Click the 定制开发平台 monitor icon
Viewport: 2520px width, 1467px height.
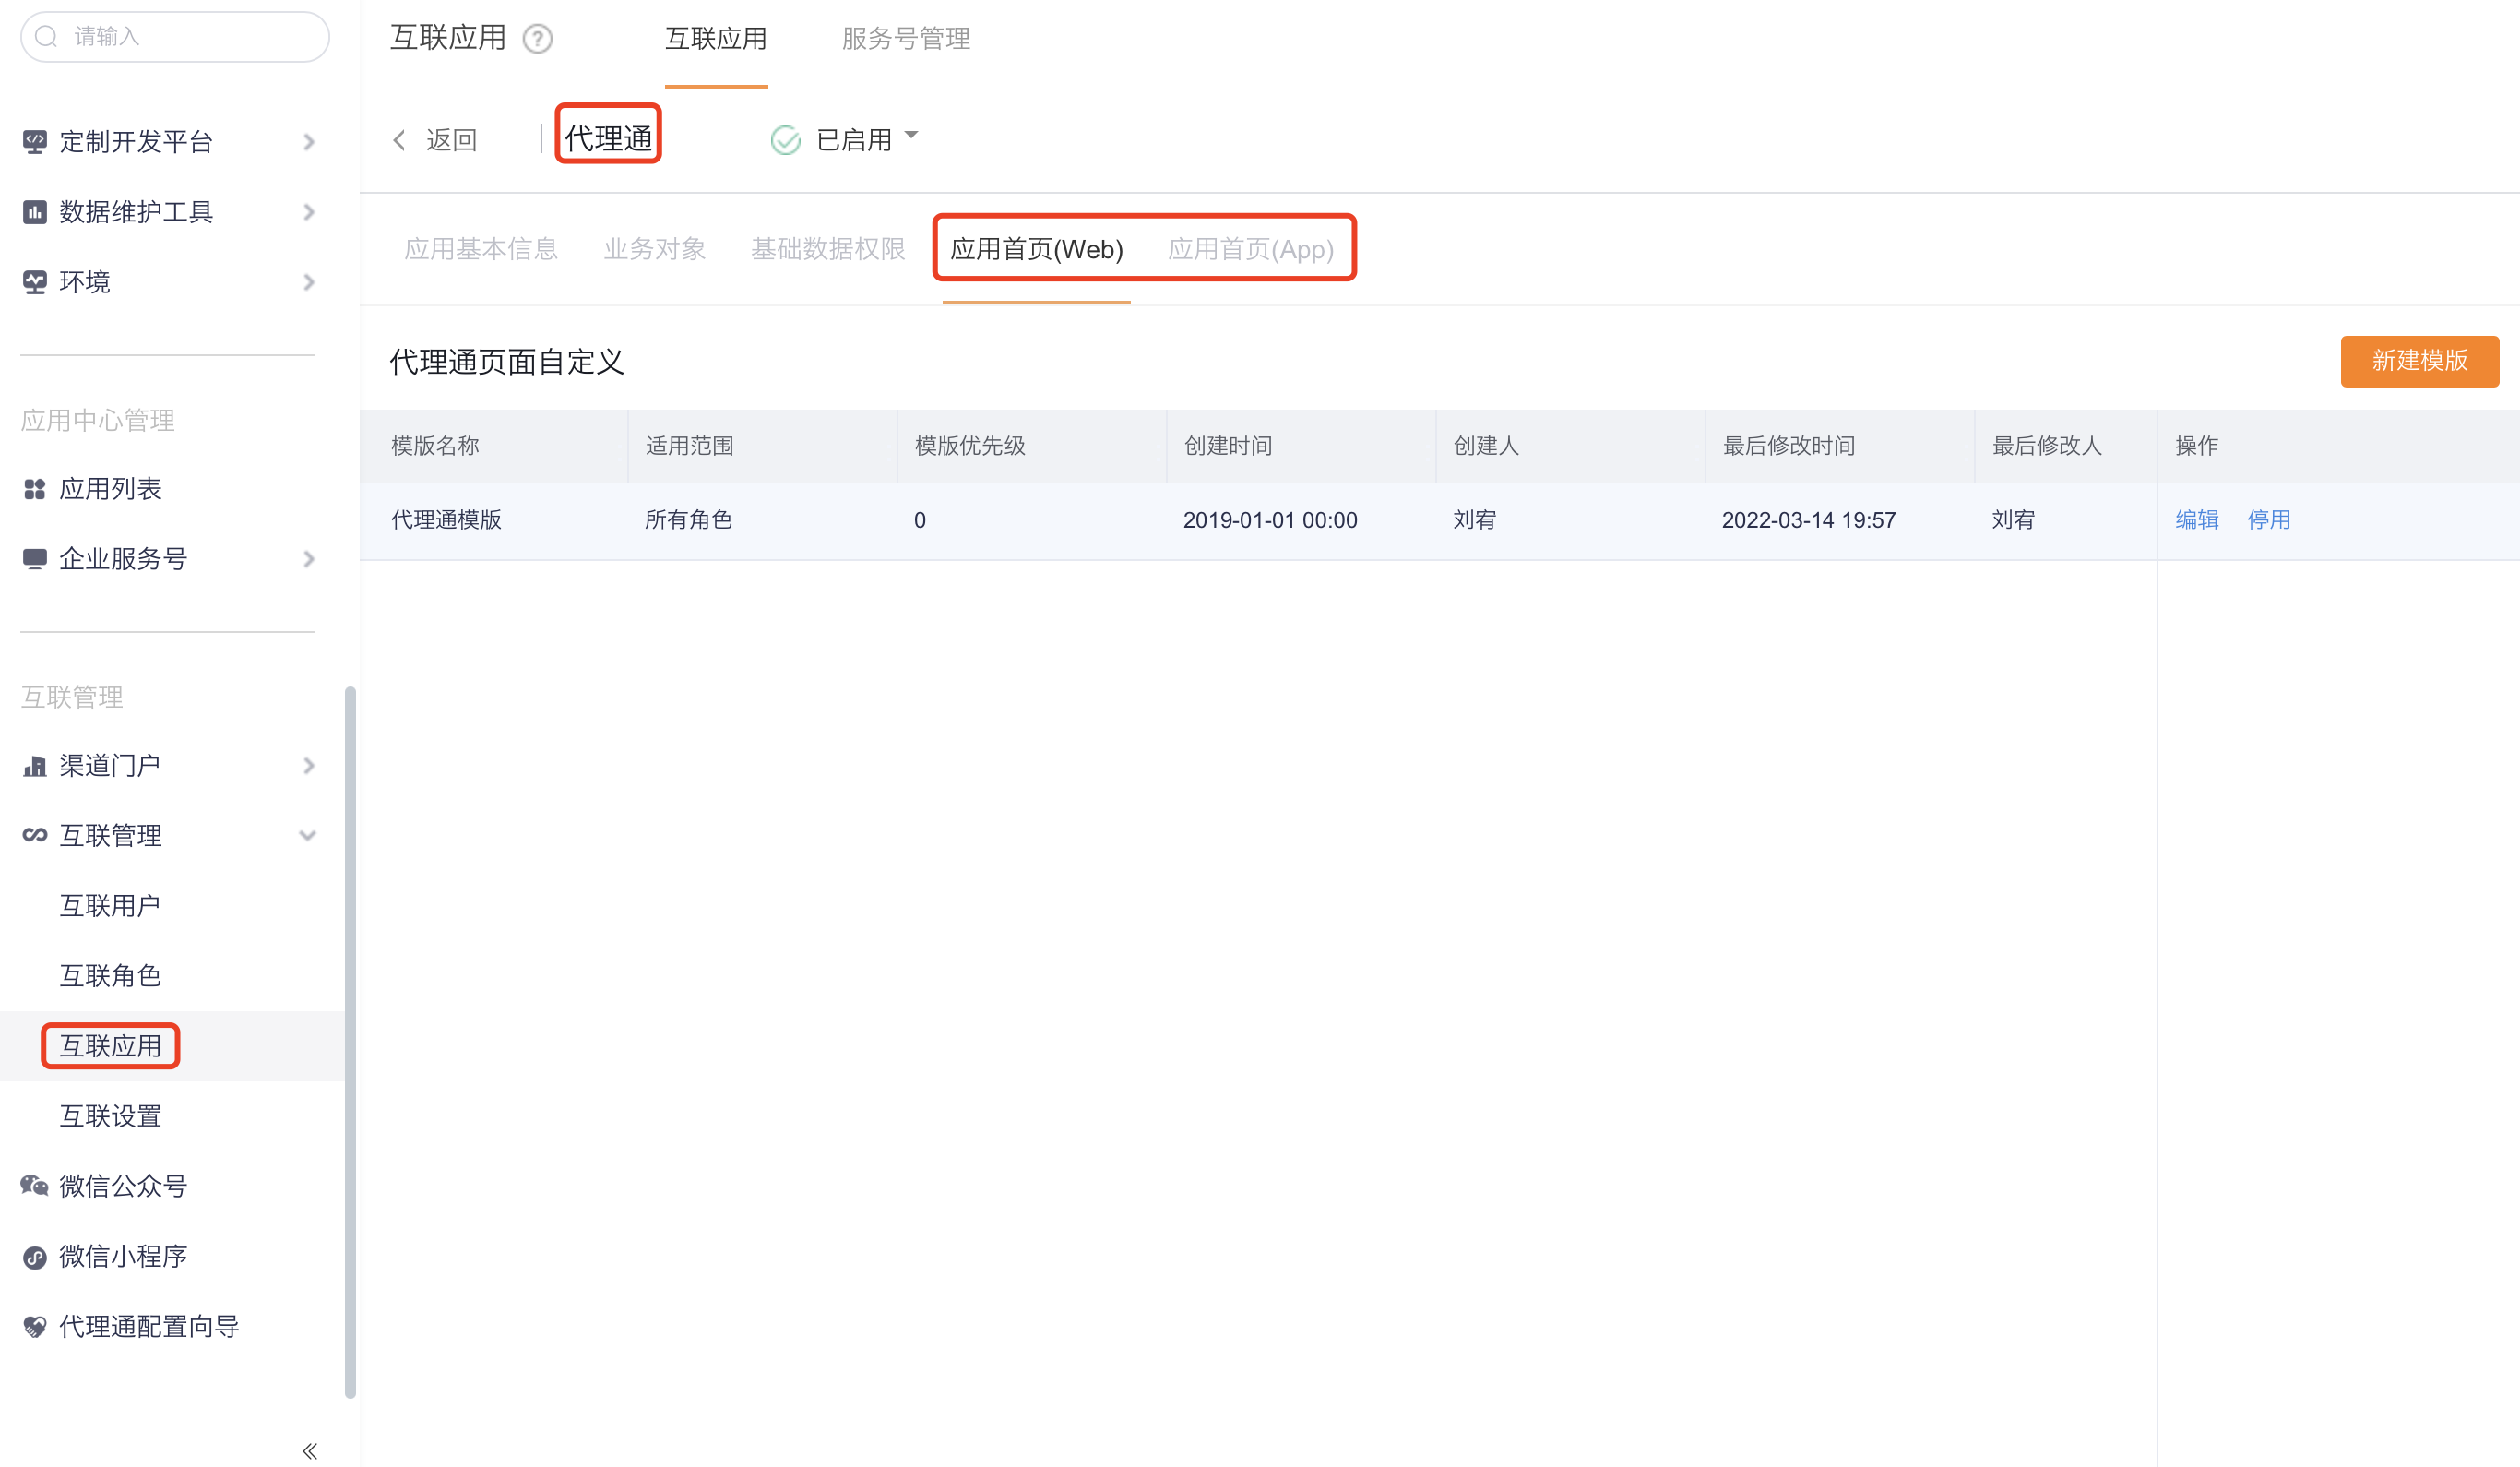[x=35, y=142]
